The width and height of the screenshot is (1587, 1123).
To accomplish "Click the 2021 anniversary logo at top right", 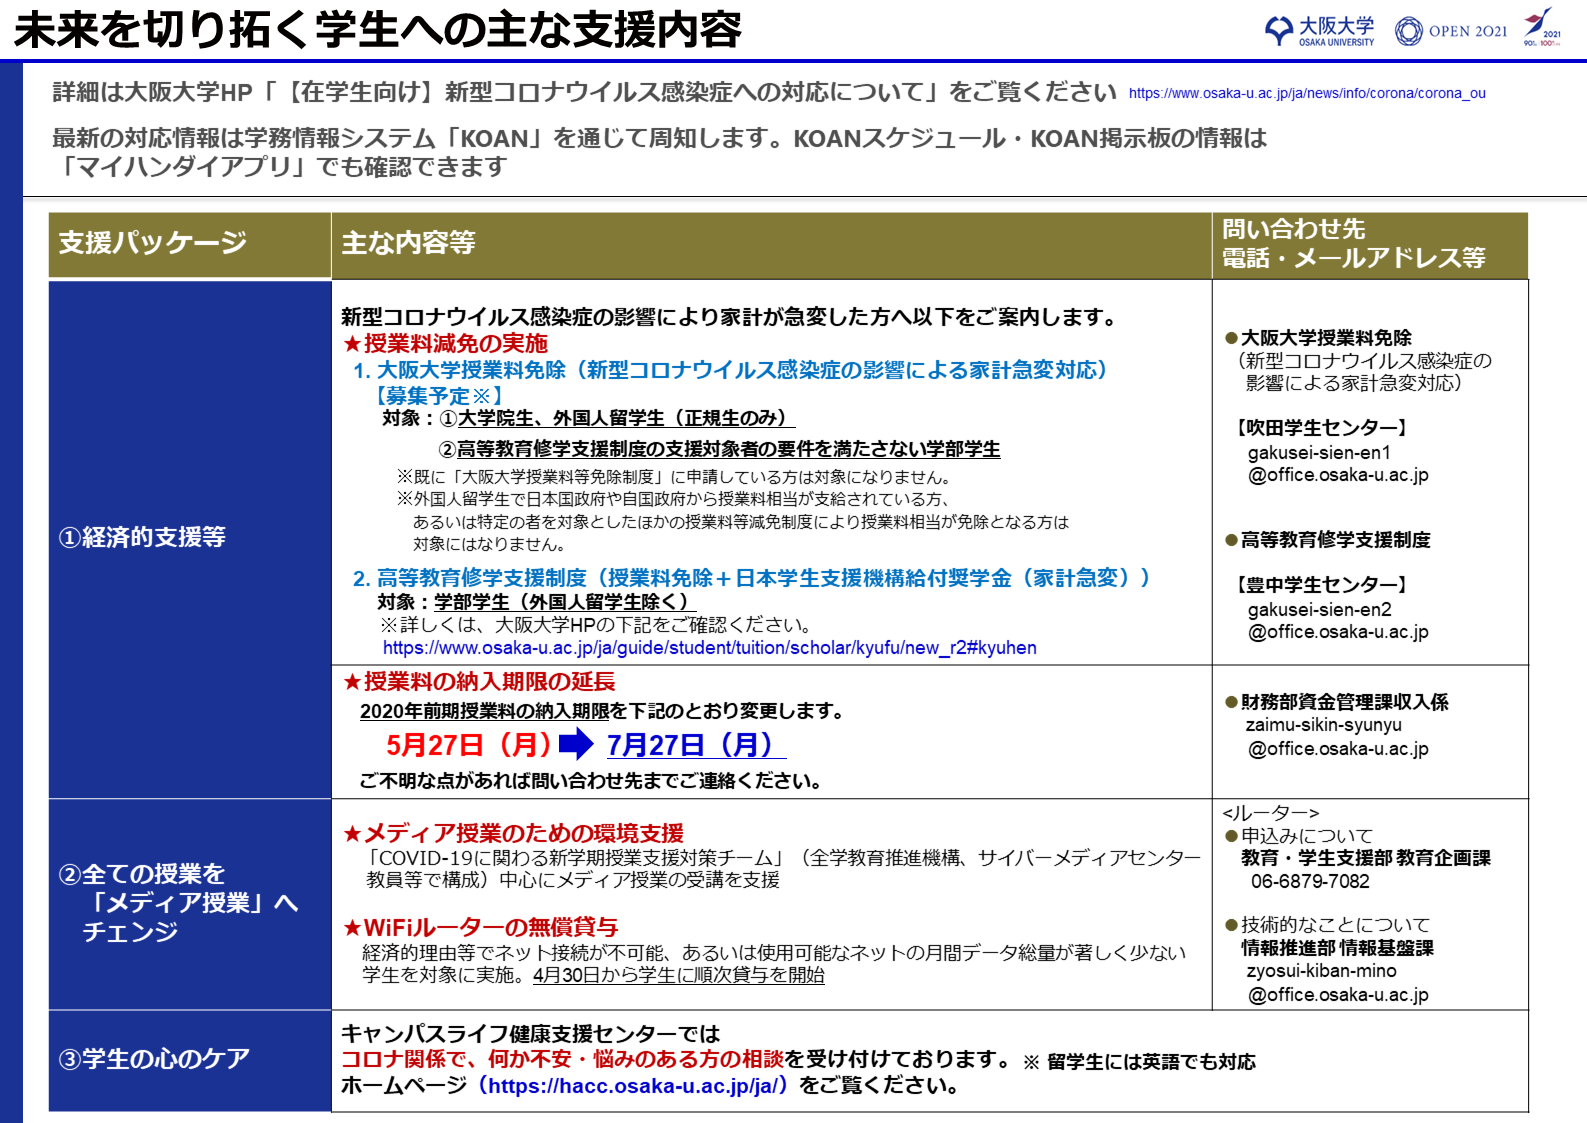I will tap(1541, 27).
